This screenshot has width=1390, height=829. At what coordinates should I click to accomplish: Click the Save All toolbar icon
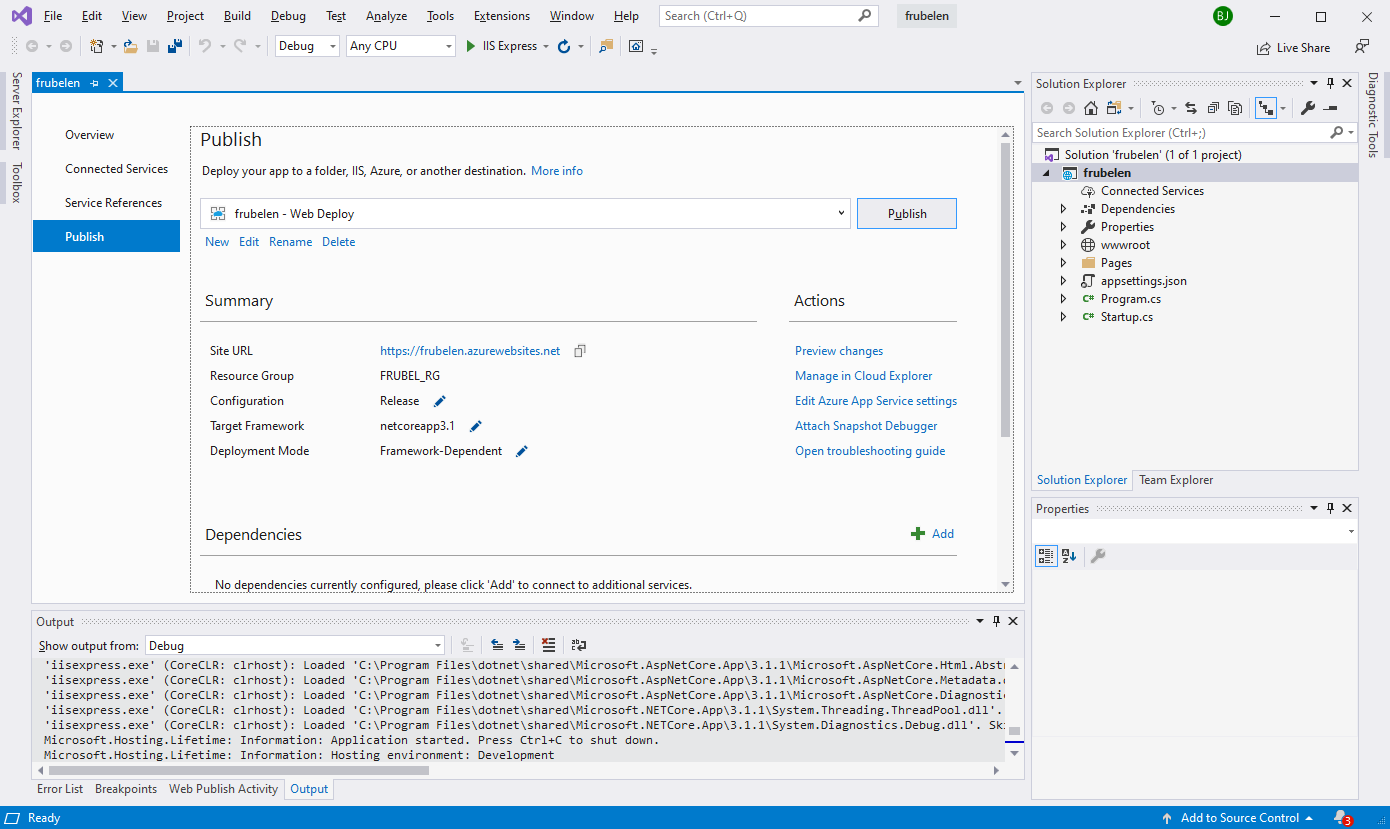tap(174, 46)
